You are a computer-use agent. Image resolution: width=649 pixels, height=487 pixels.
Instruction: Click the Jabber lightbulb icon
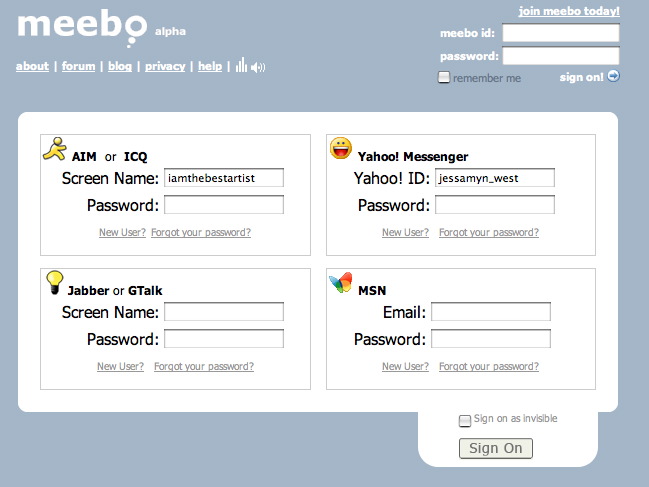[55, 283]
